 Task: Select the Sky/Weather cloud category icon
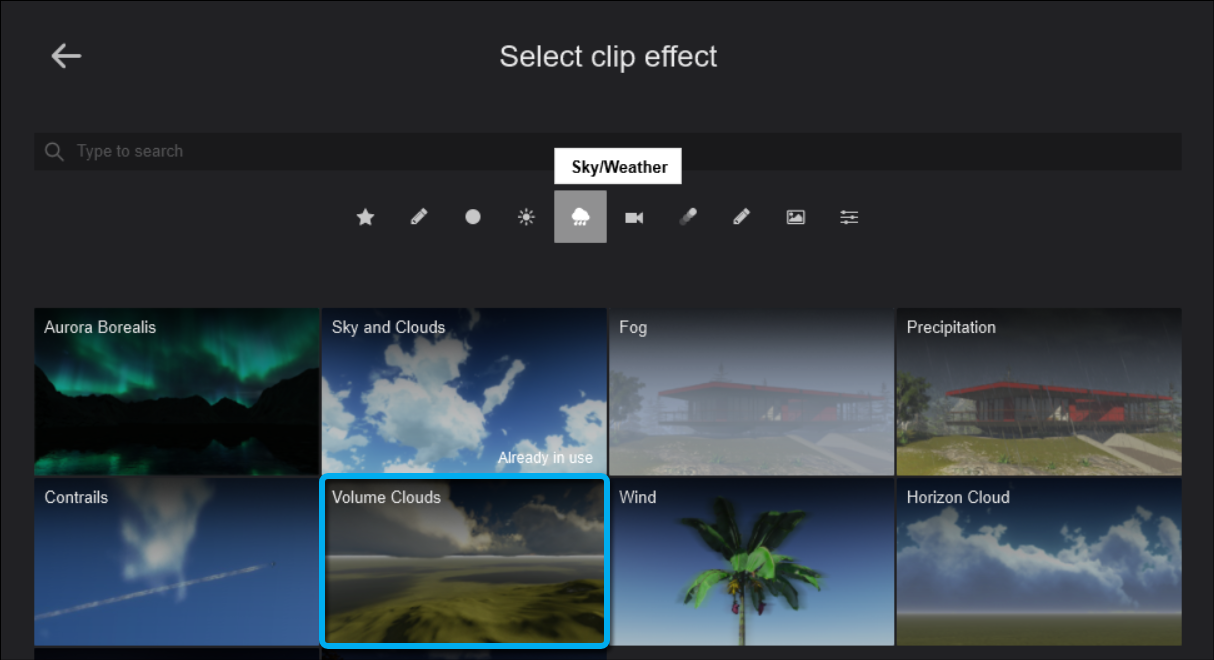(580, 217)
